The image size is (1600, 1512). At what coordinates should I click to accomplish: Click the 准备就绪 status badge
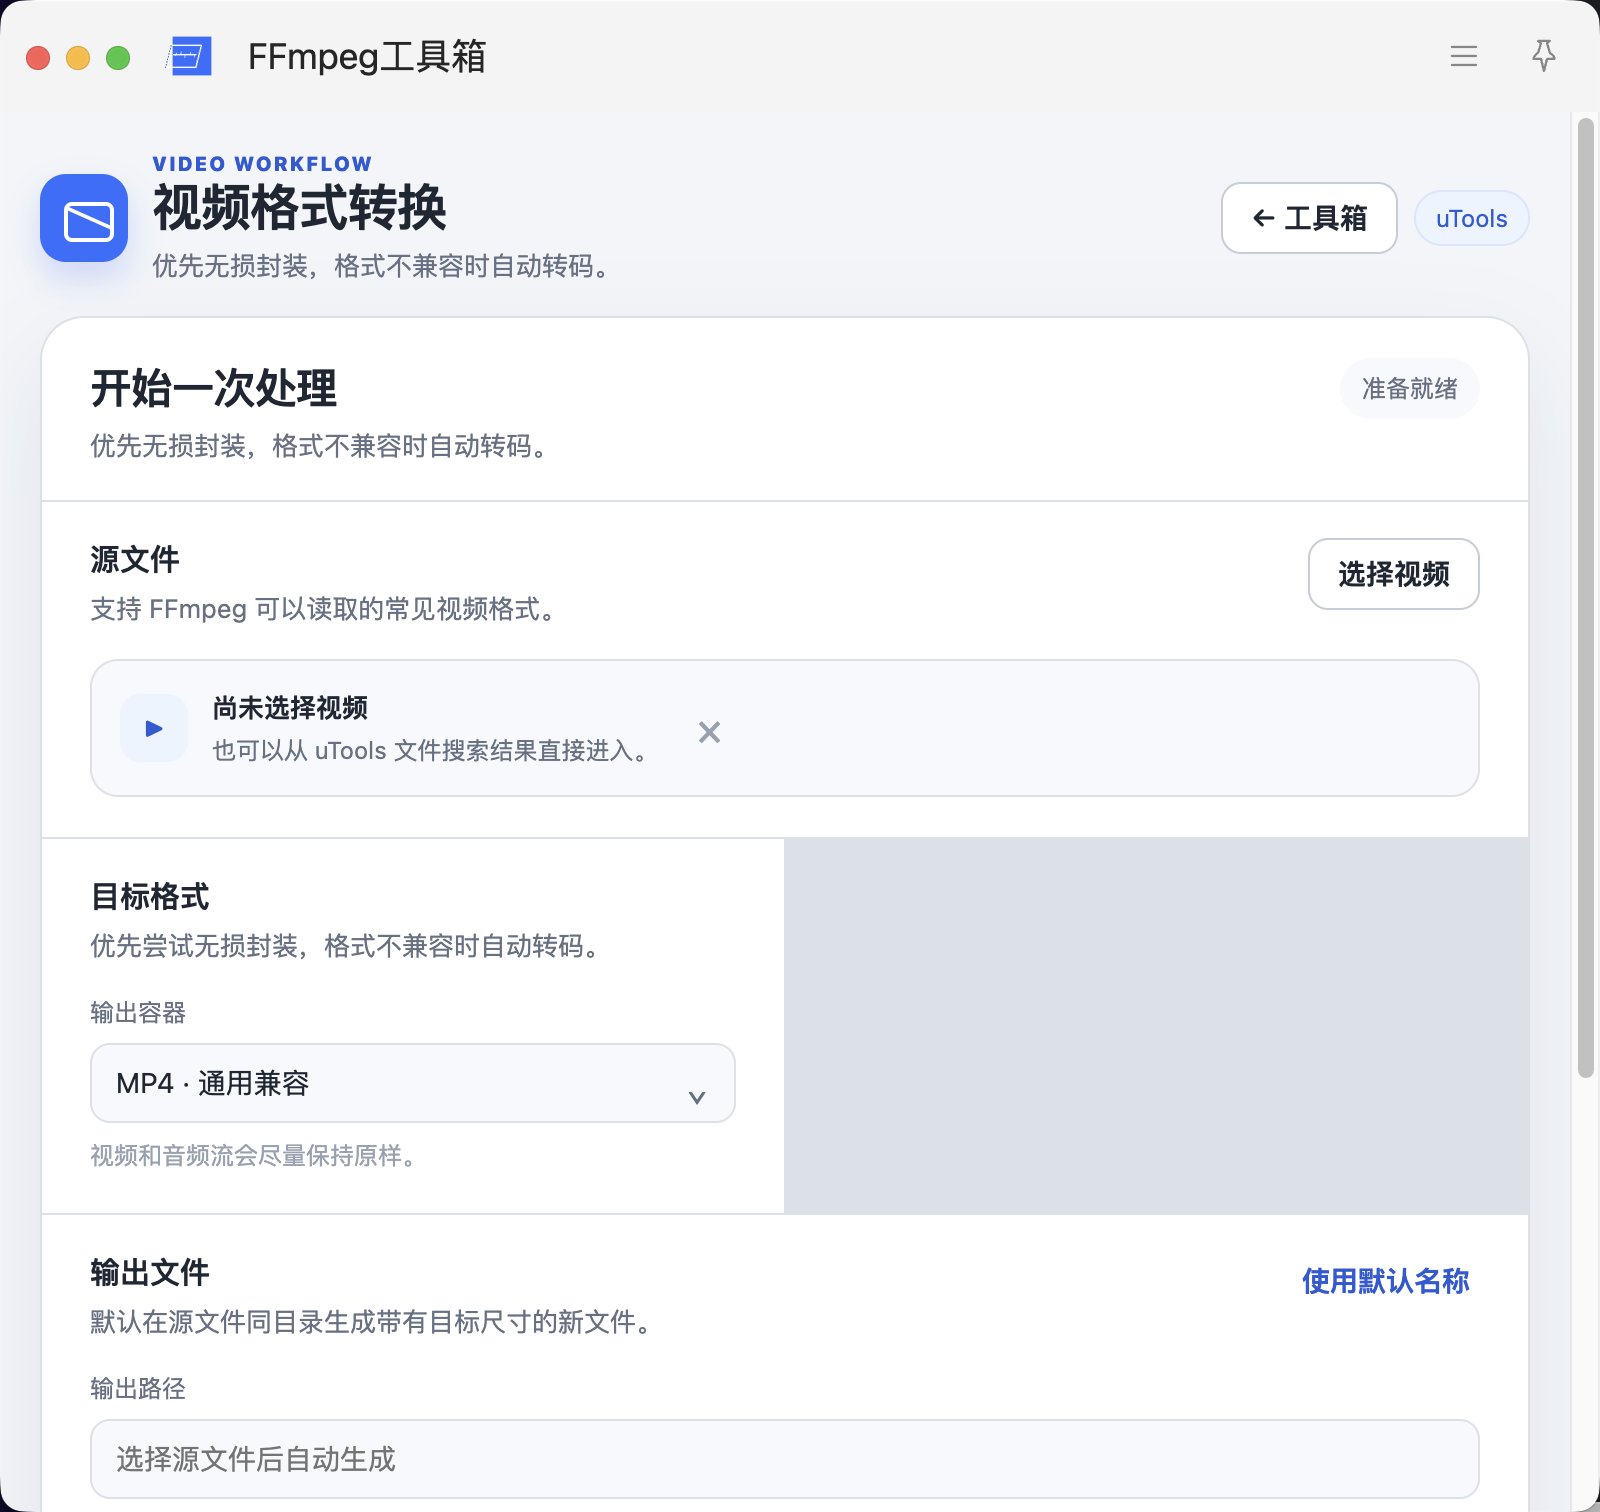click(1409, 389)
